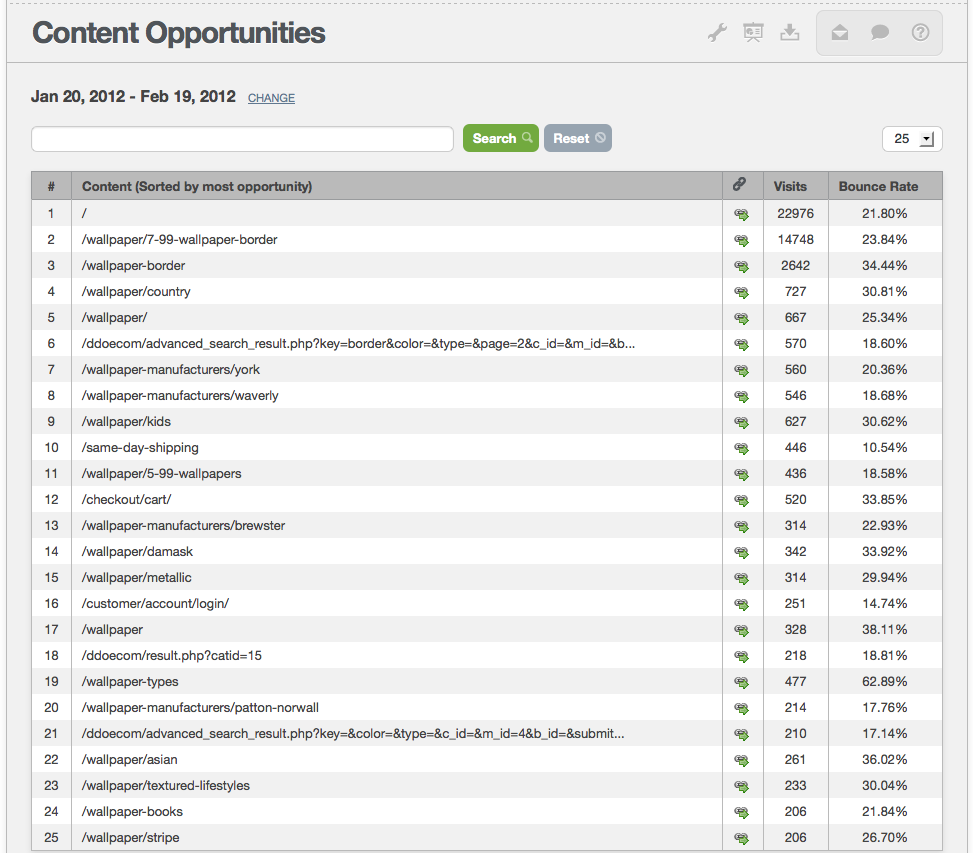973x853 pixels.
Task: Click the green link arrow for /checkout/cart/
Action: click(x=740, y=500)
